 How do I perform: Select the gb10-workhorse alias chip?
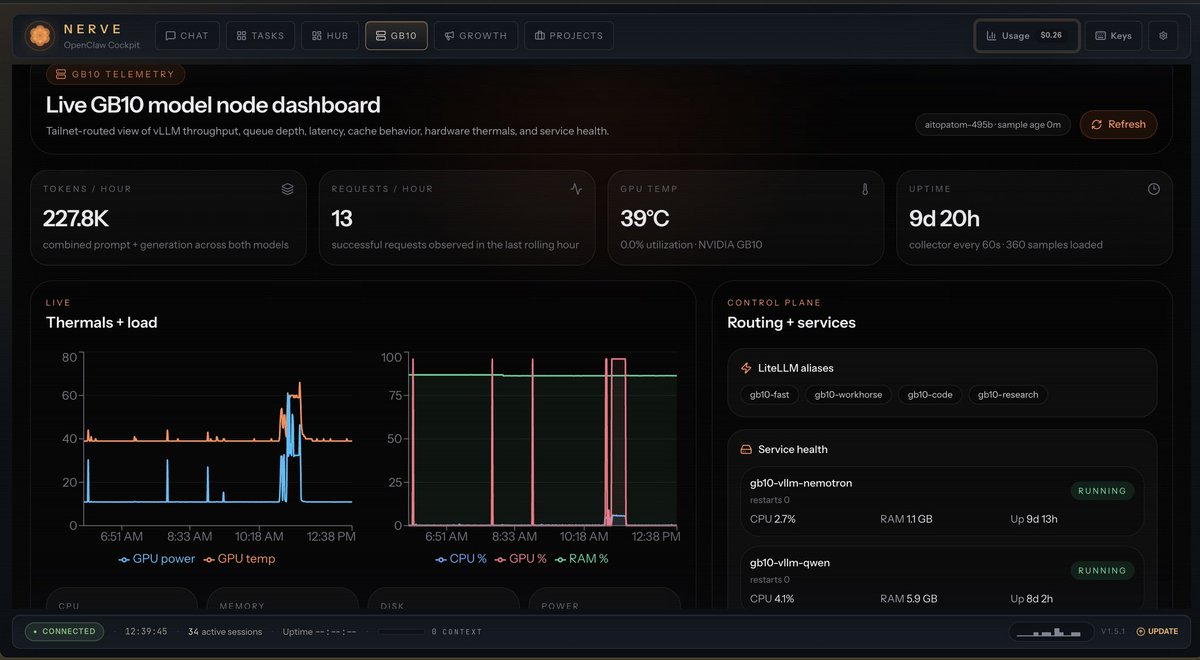coord(848,394)
